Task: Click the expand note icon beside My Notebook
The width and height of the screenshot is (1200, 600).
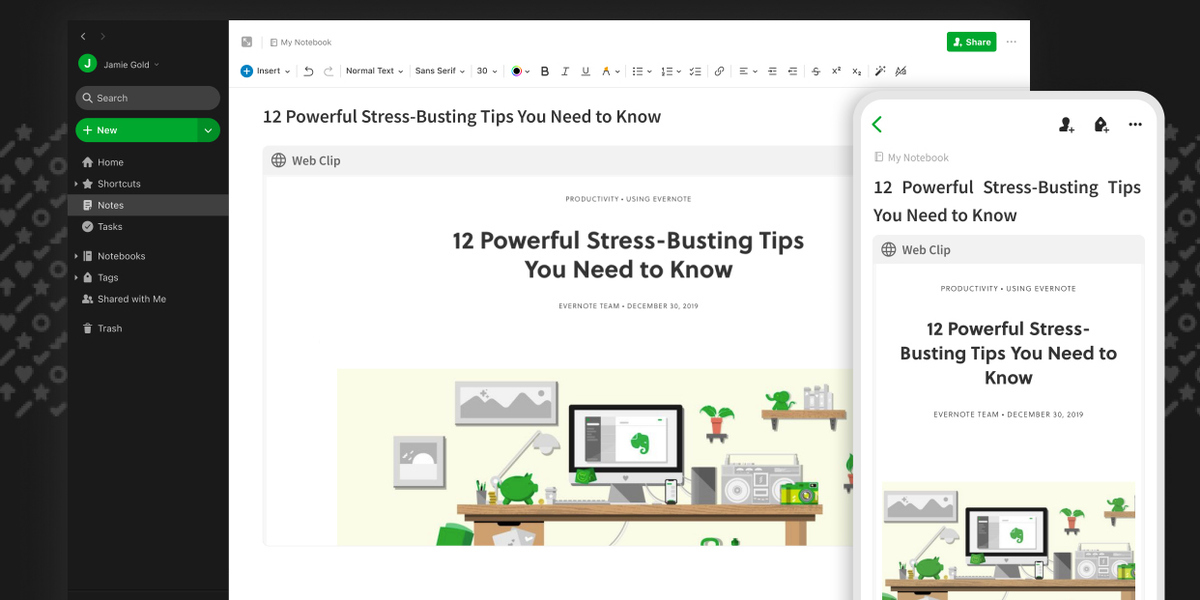Action: (247, 42)
